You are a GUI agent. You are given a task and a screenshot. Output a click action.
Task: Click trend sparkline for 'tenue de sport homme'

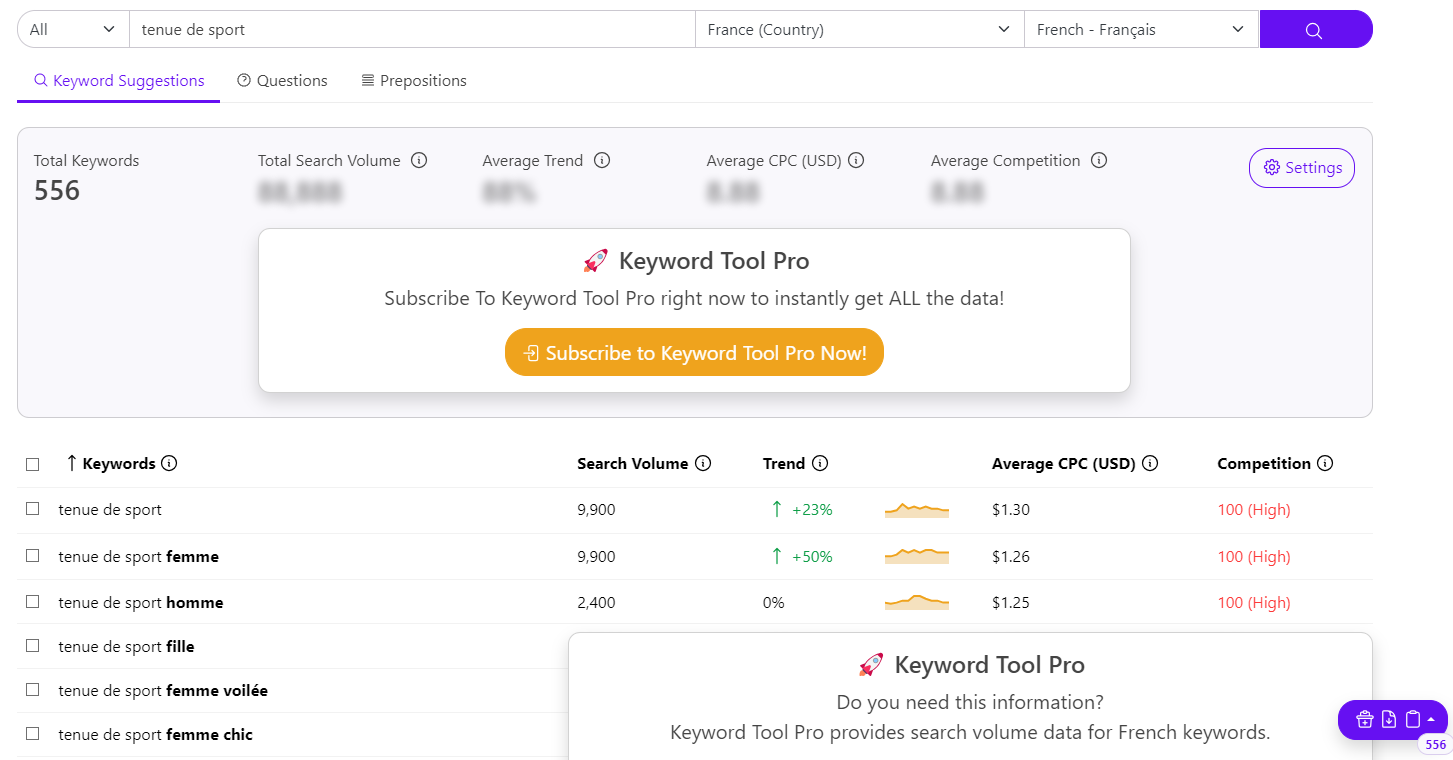917,602
